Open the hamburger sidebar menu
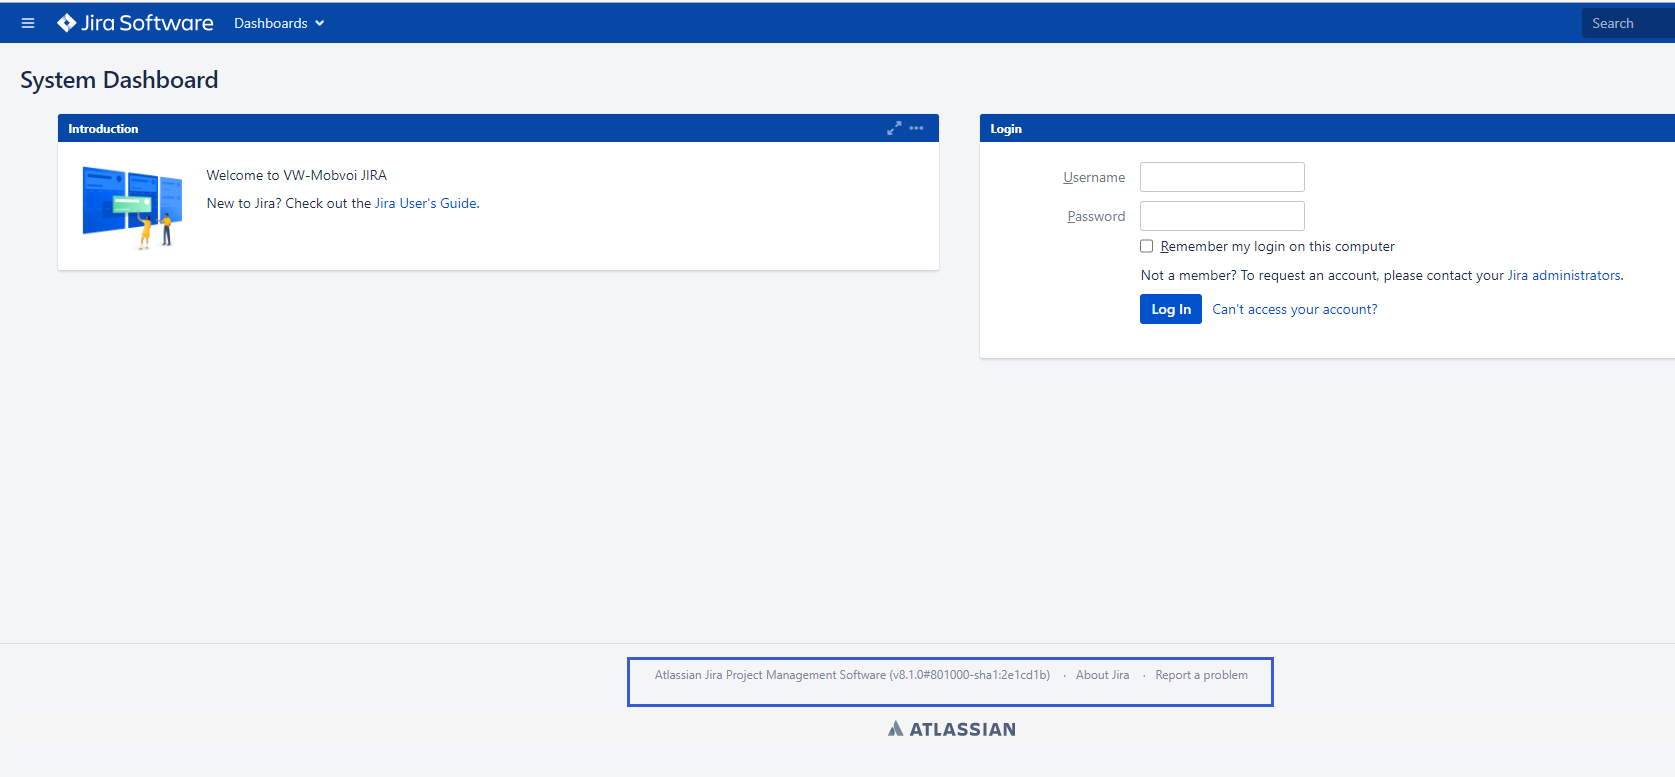 (28, 23)
